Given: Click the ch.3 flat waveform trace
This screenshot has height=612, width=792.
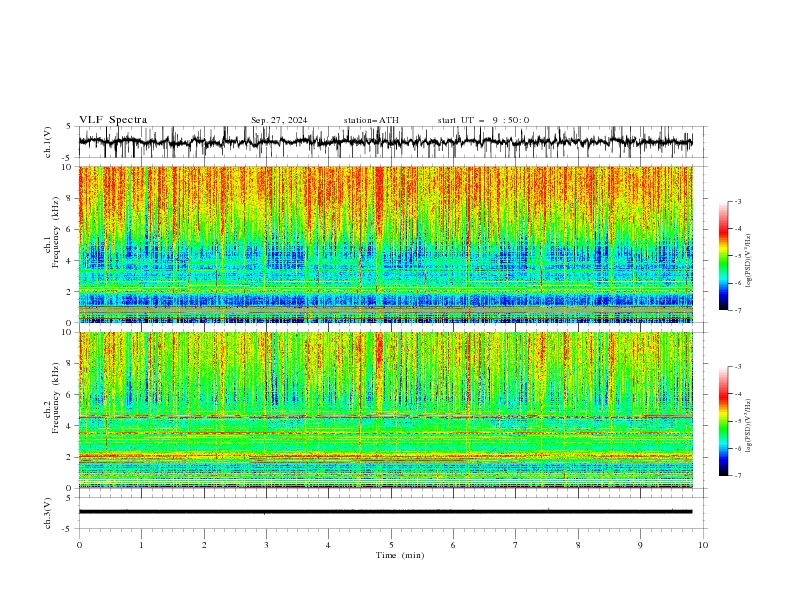Looking at the screenshot, I should 385,512.
